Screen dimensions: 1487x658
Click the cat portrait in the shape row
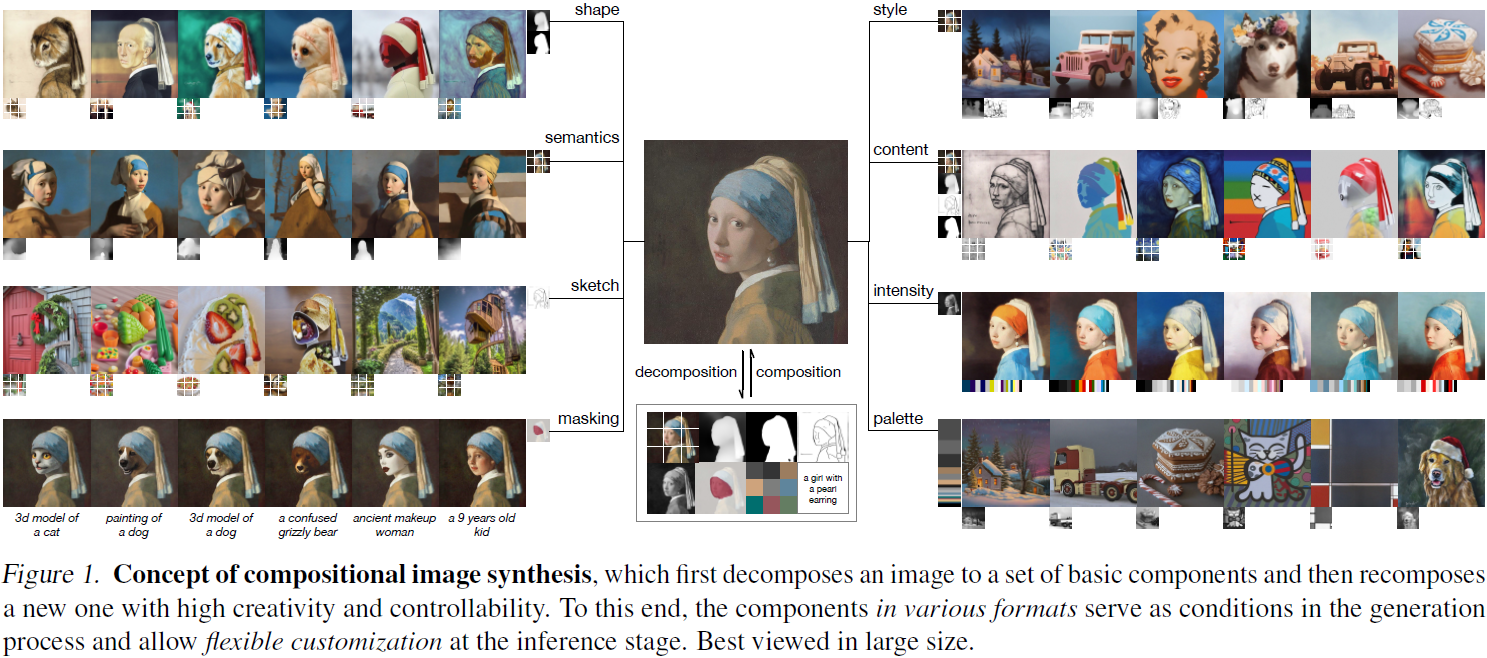(x=46, y=54)
